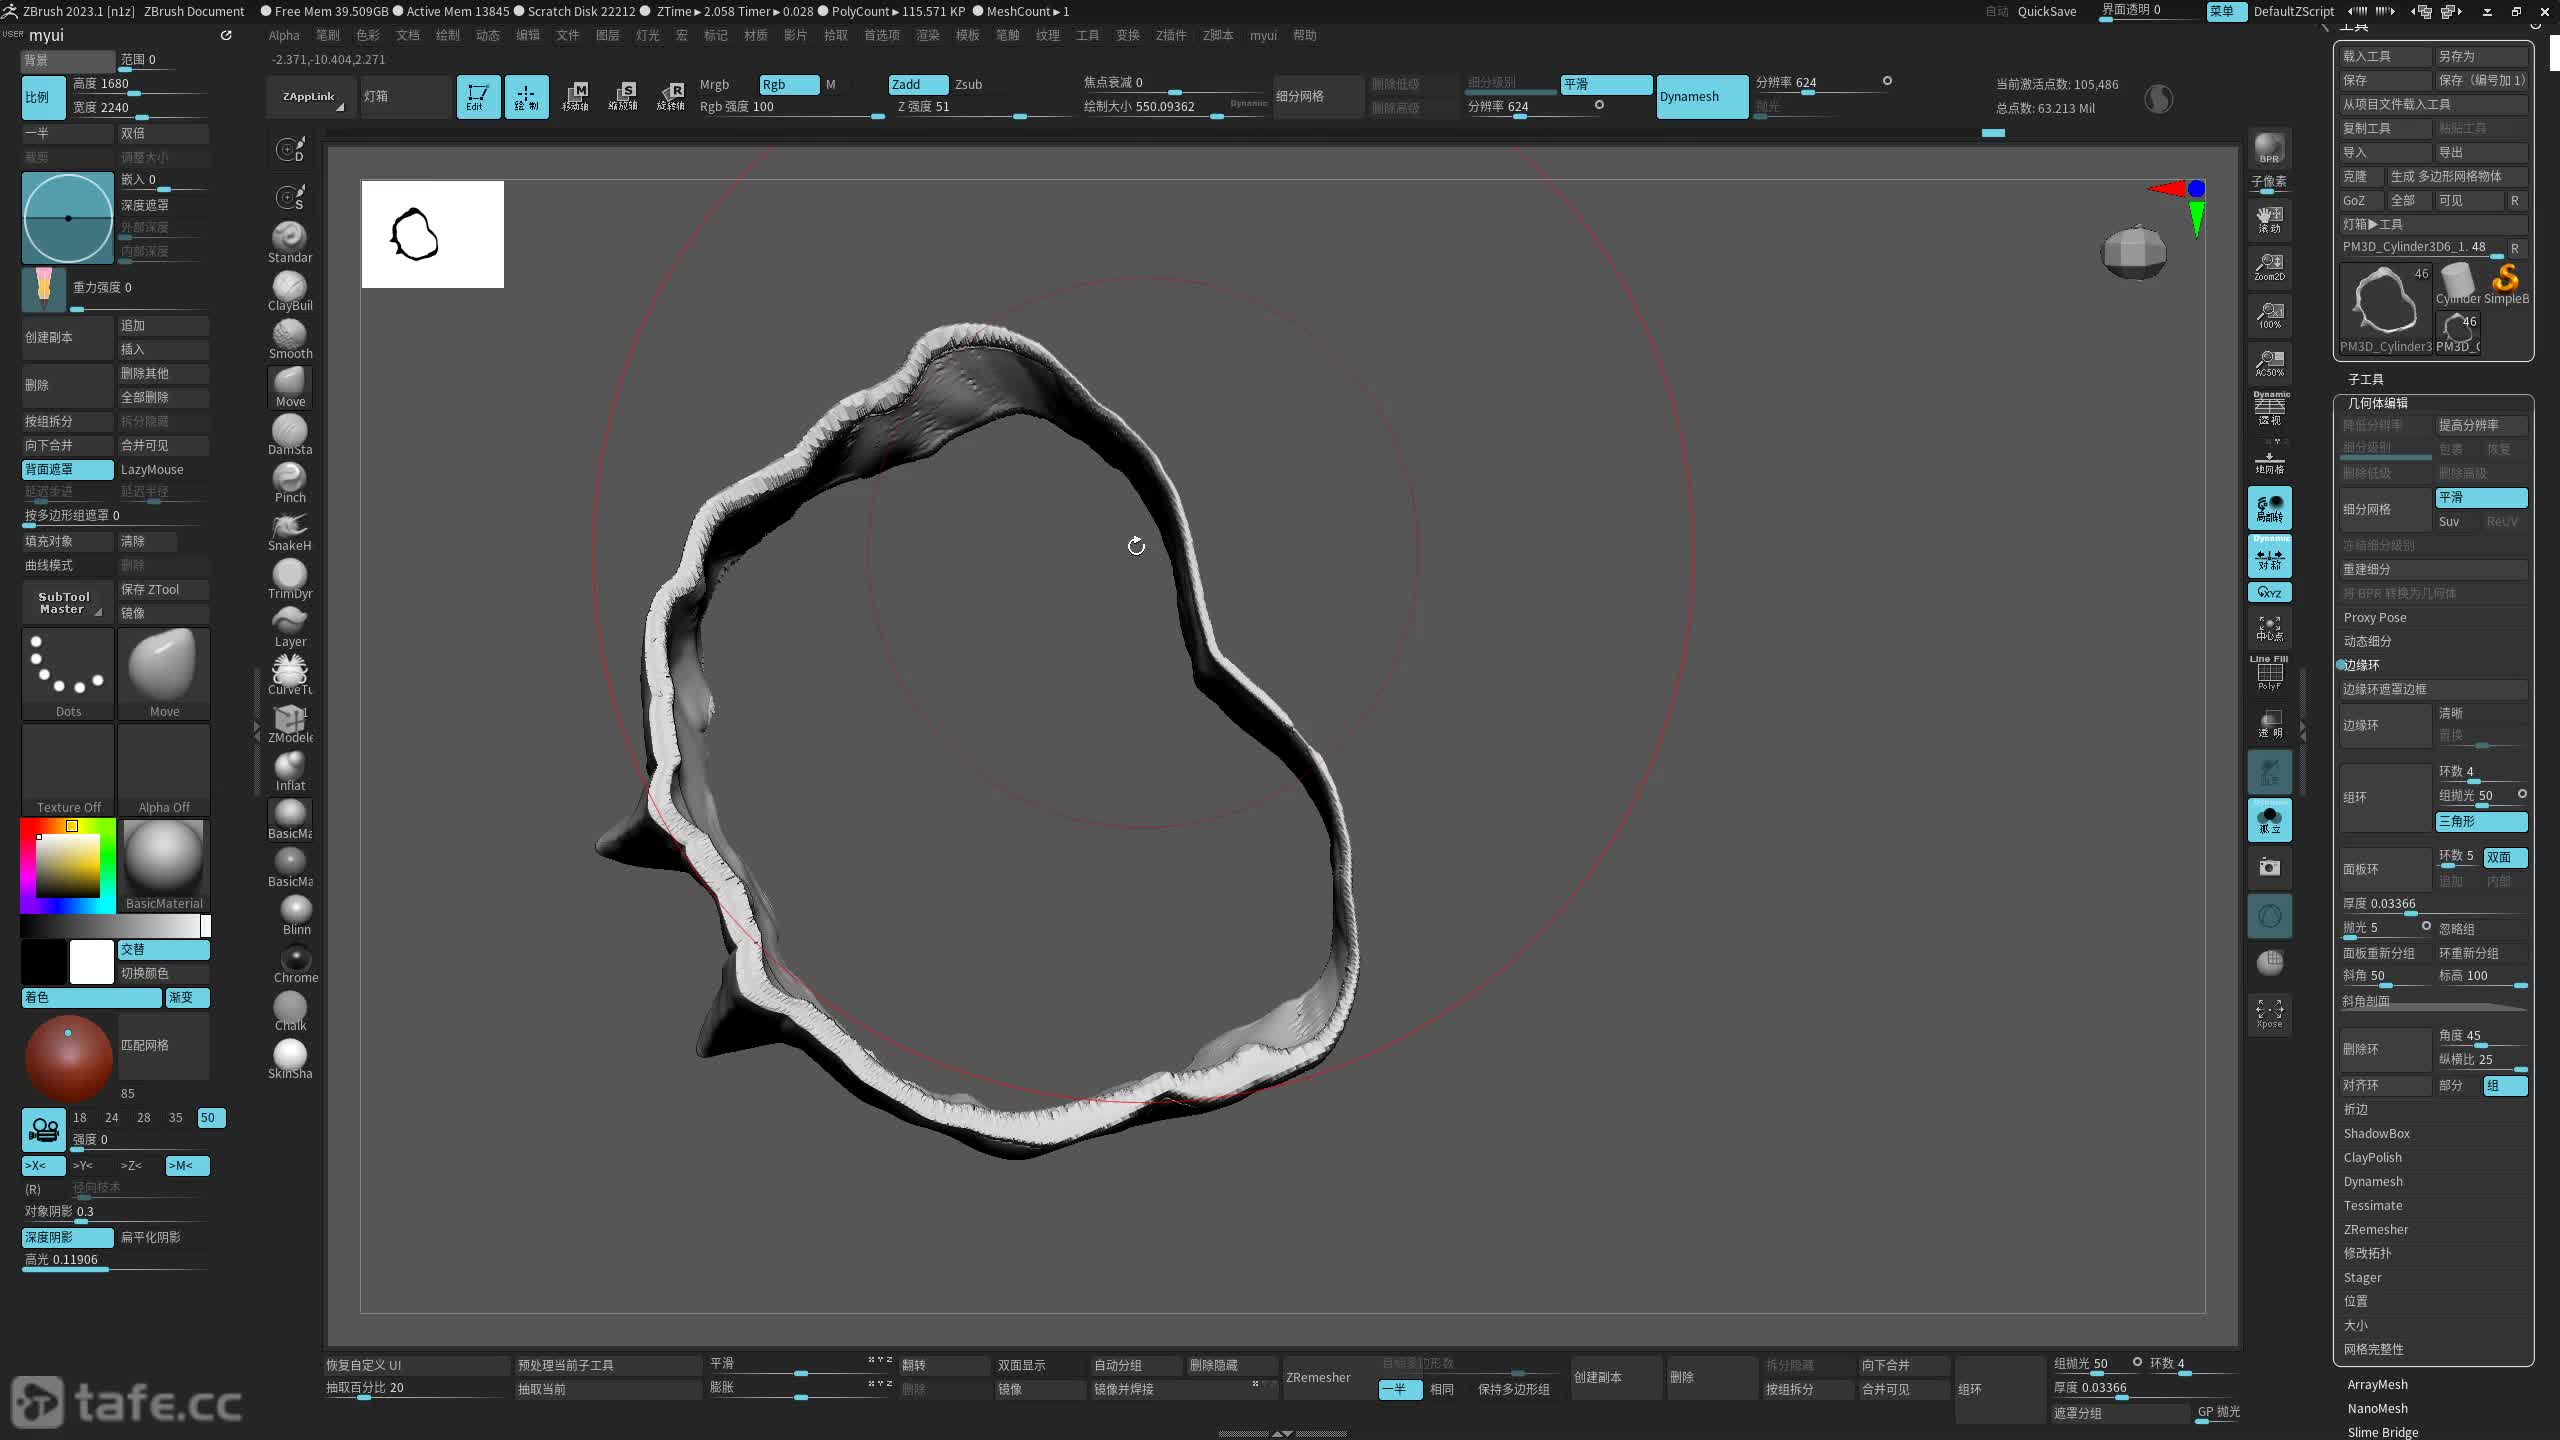2560x1440 pixels.
Task: Expand the ZRemesher section in Tool panel
Action: [x=2375, y=1229]
